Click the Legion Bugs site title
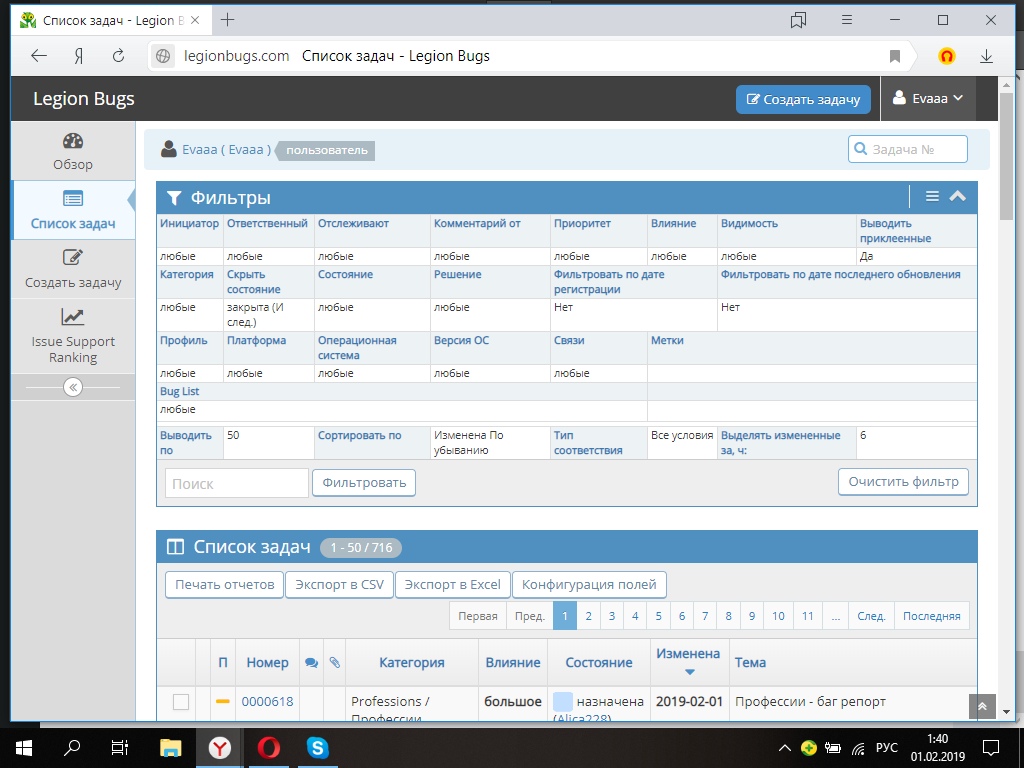Image resolution: width=1024 pixels, height=768 pixels. pos(84,99)
